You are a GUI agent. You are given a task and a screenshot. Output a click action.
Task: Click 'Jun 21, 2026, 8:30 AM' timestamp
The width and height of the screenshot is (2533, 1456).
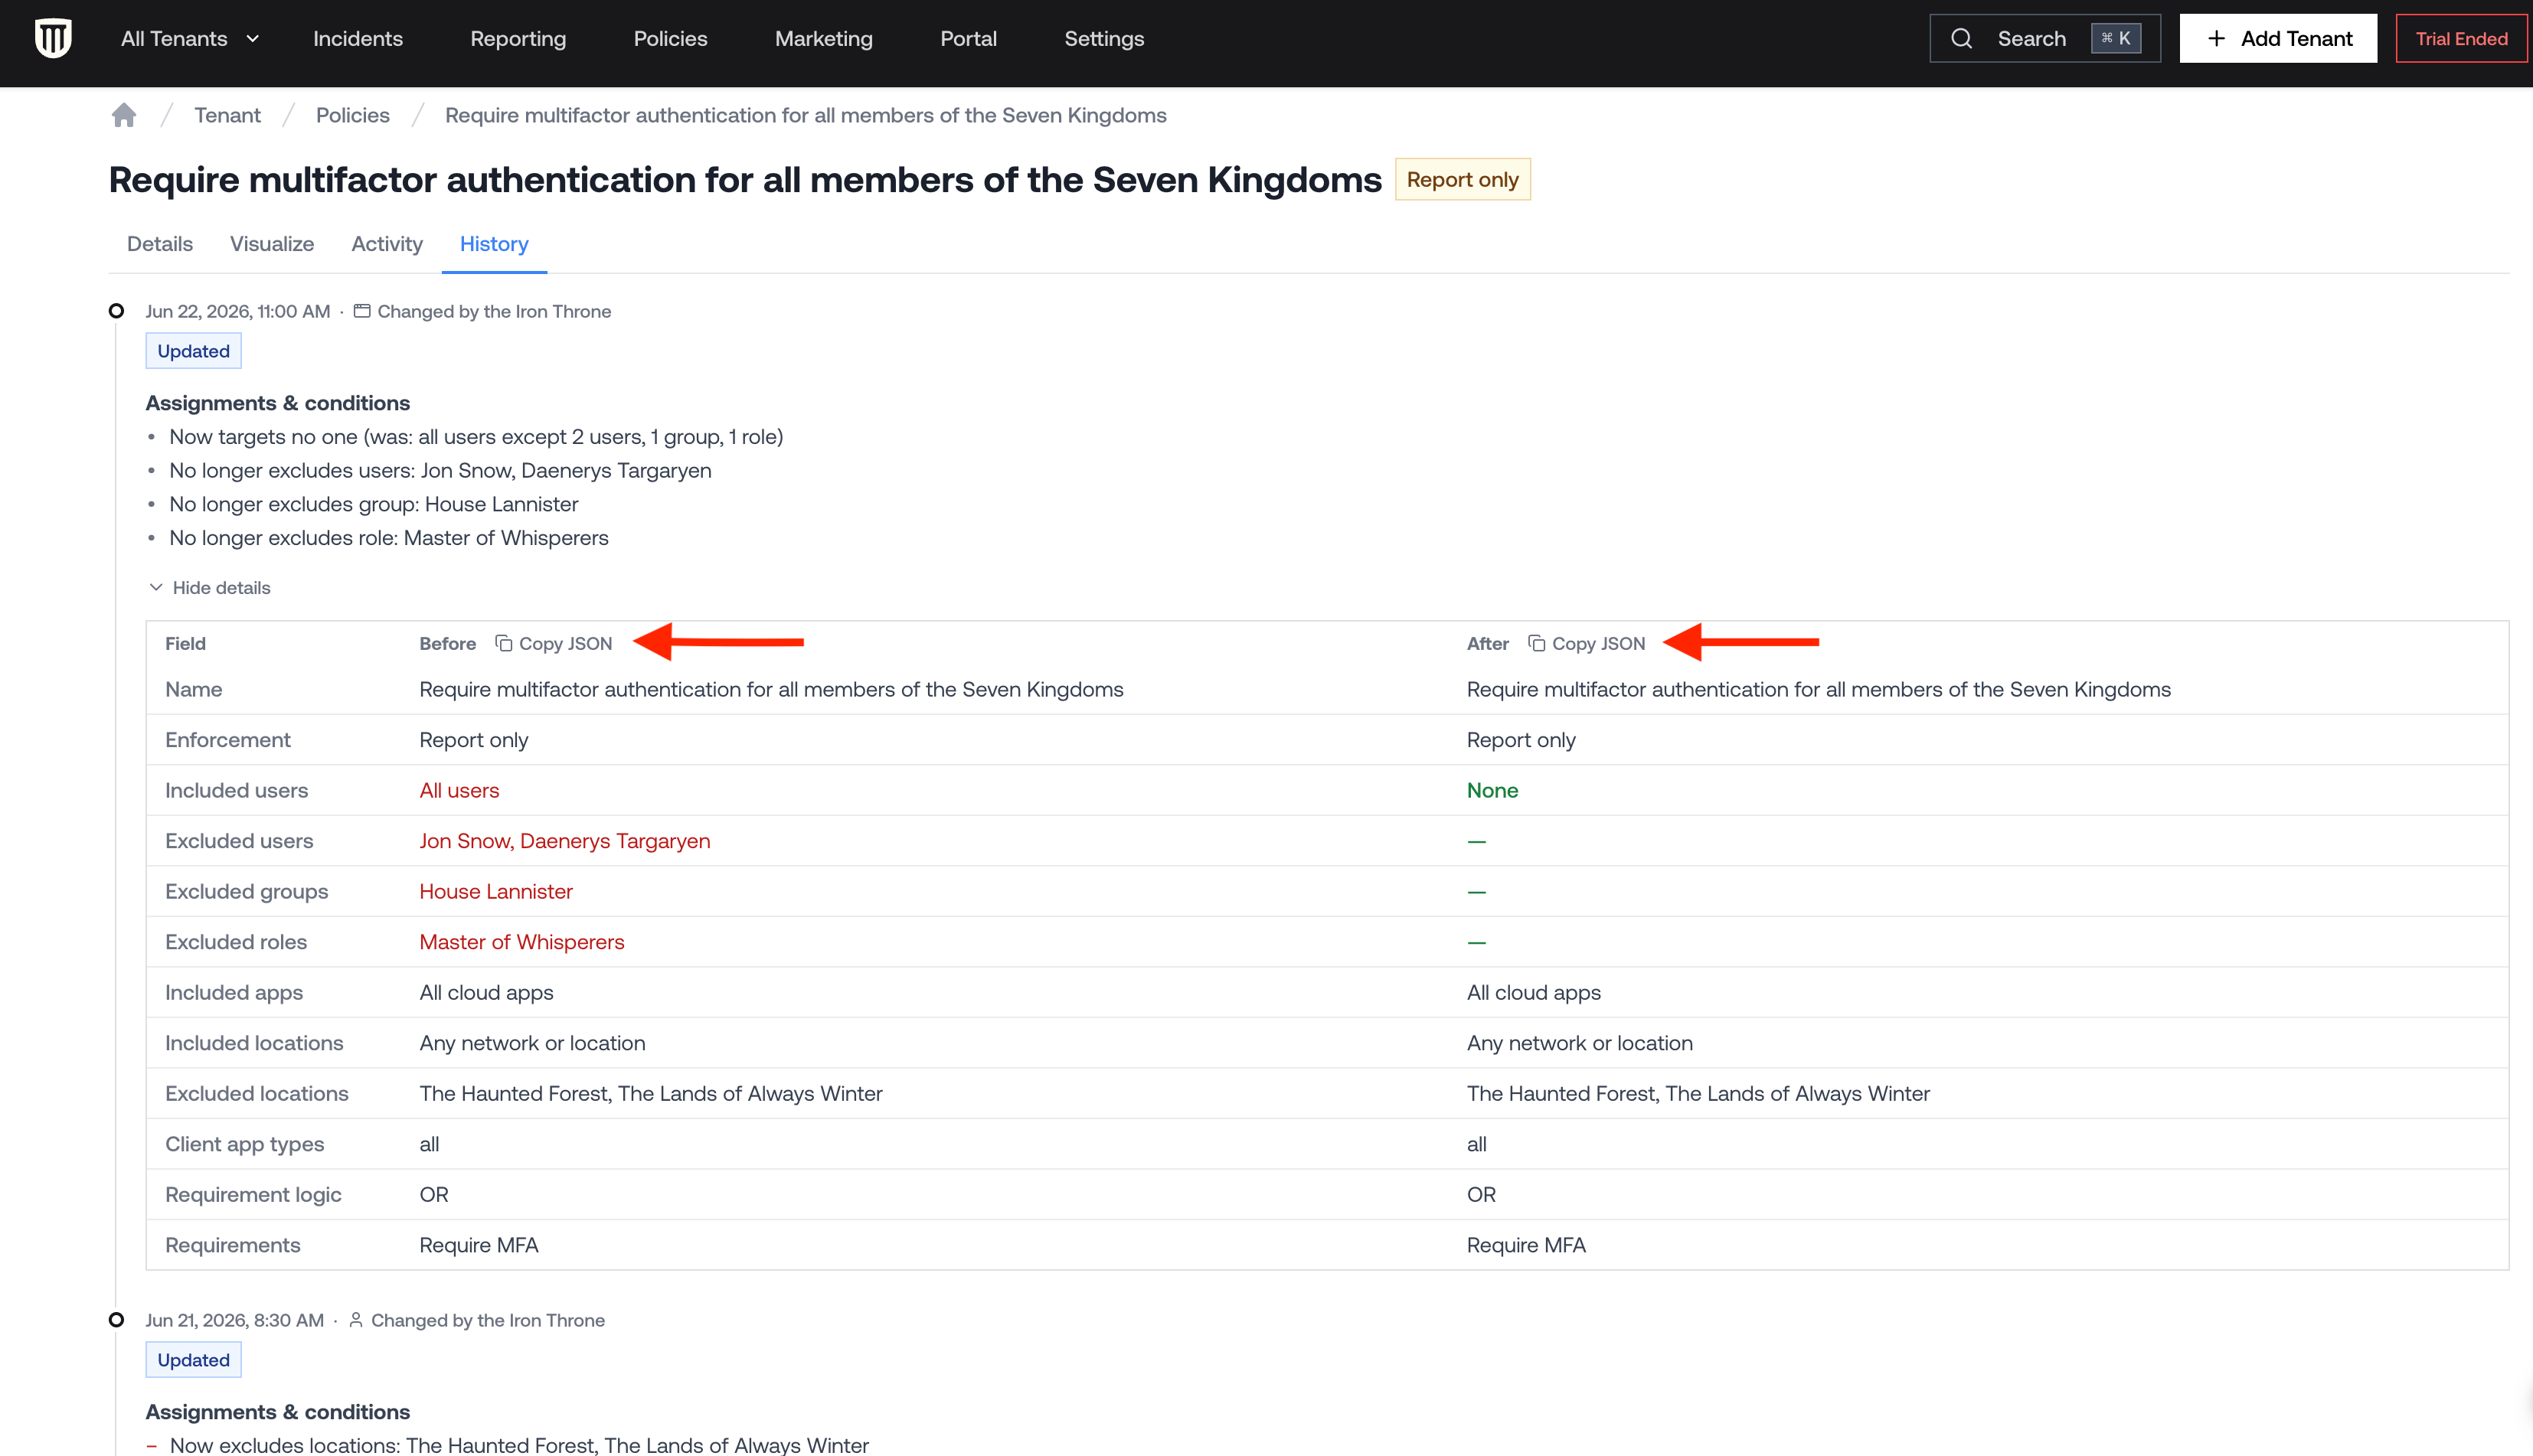(x=235, y=1320)
